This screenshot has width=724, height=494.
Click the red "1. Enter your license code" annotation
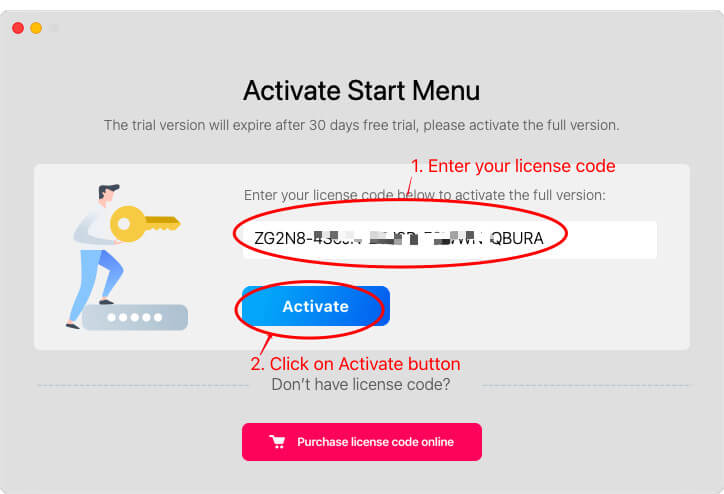(513, 166)
